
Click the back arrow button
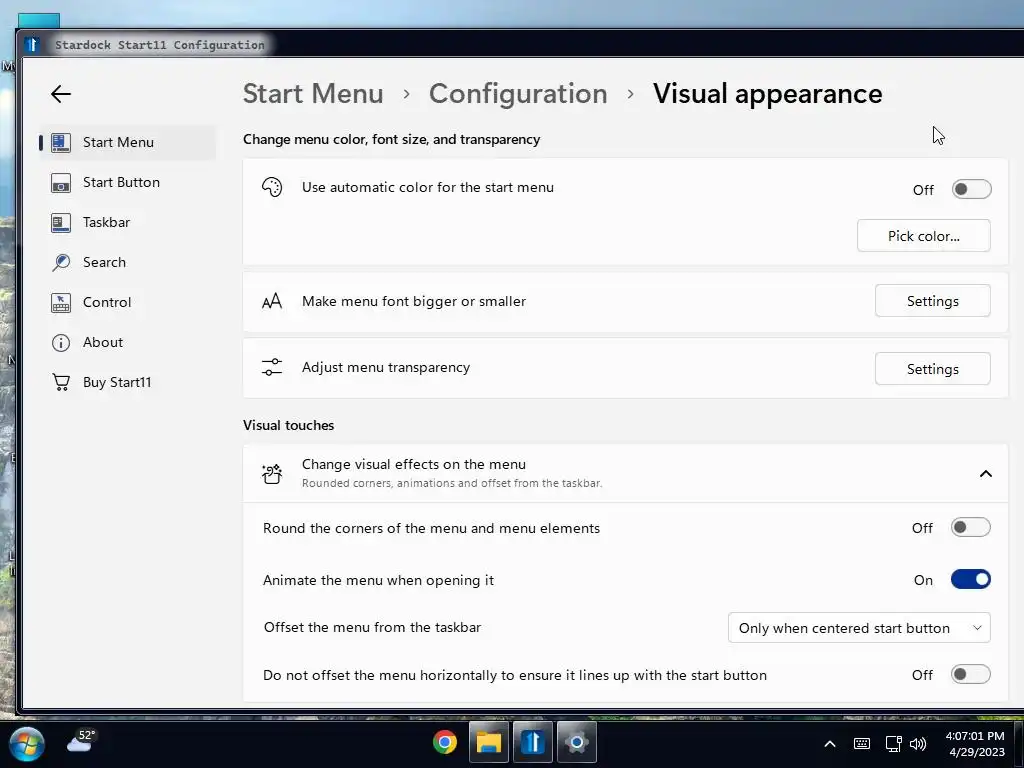click(x=61, y=94)
